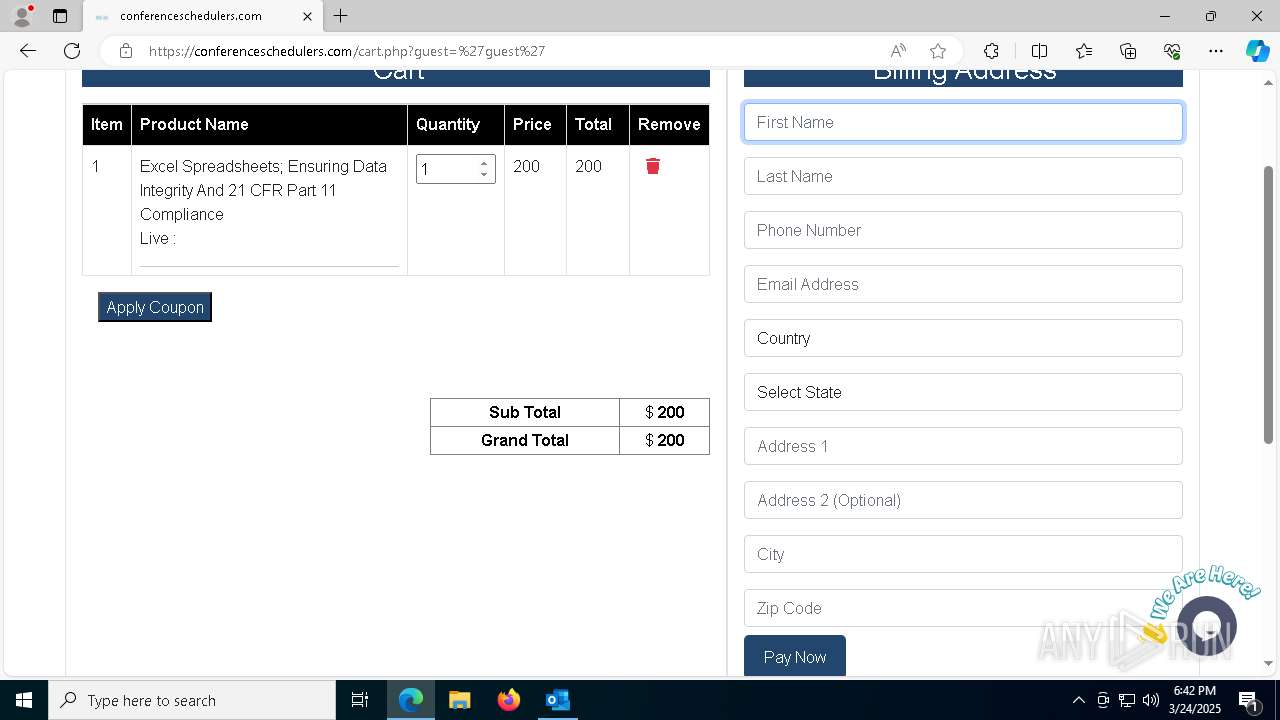1280x720 pixels.
Task: Click the browser address bar URL
Action: pos(347,51)
